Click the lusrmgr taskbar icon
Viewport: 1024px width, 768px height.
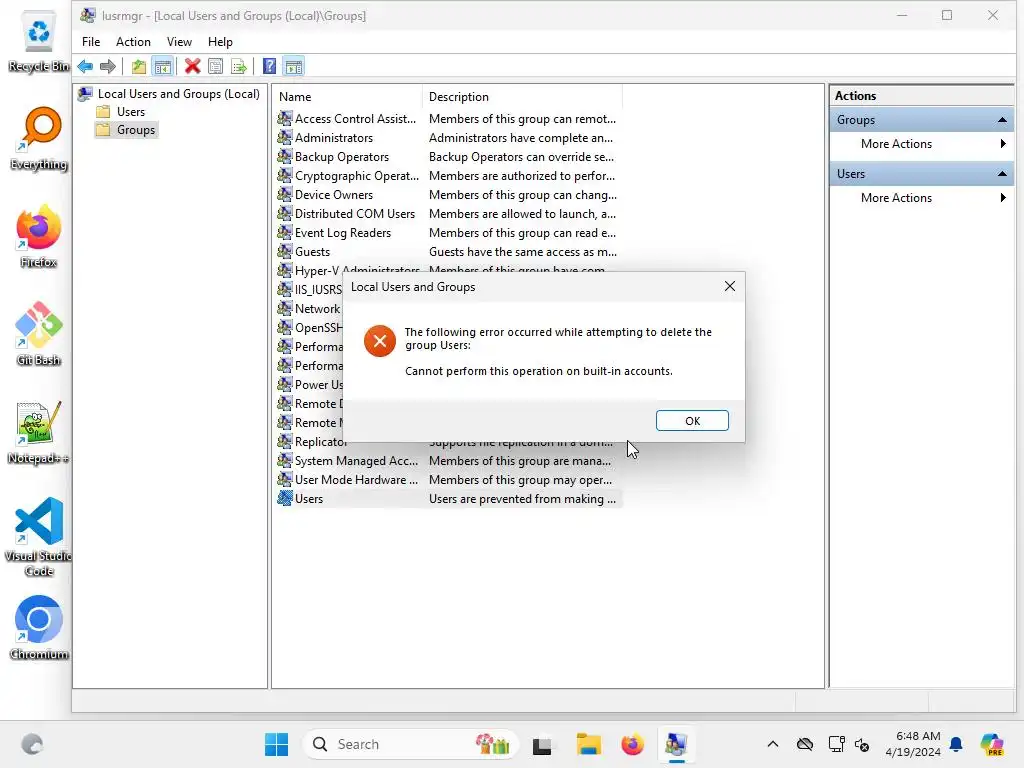(x=676, y=744)
